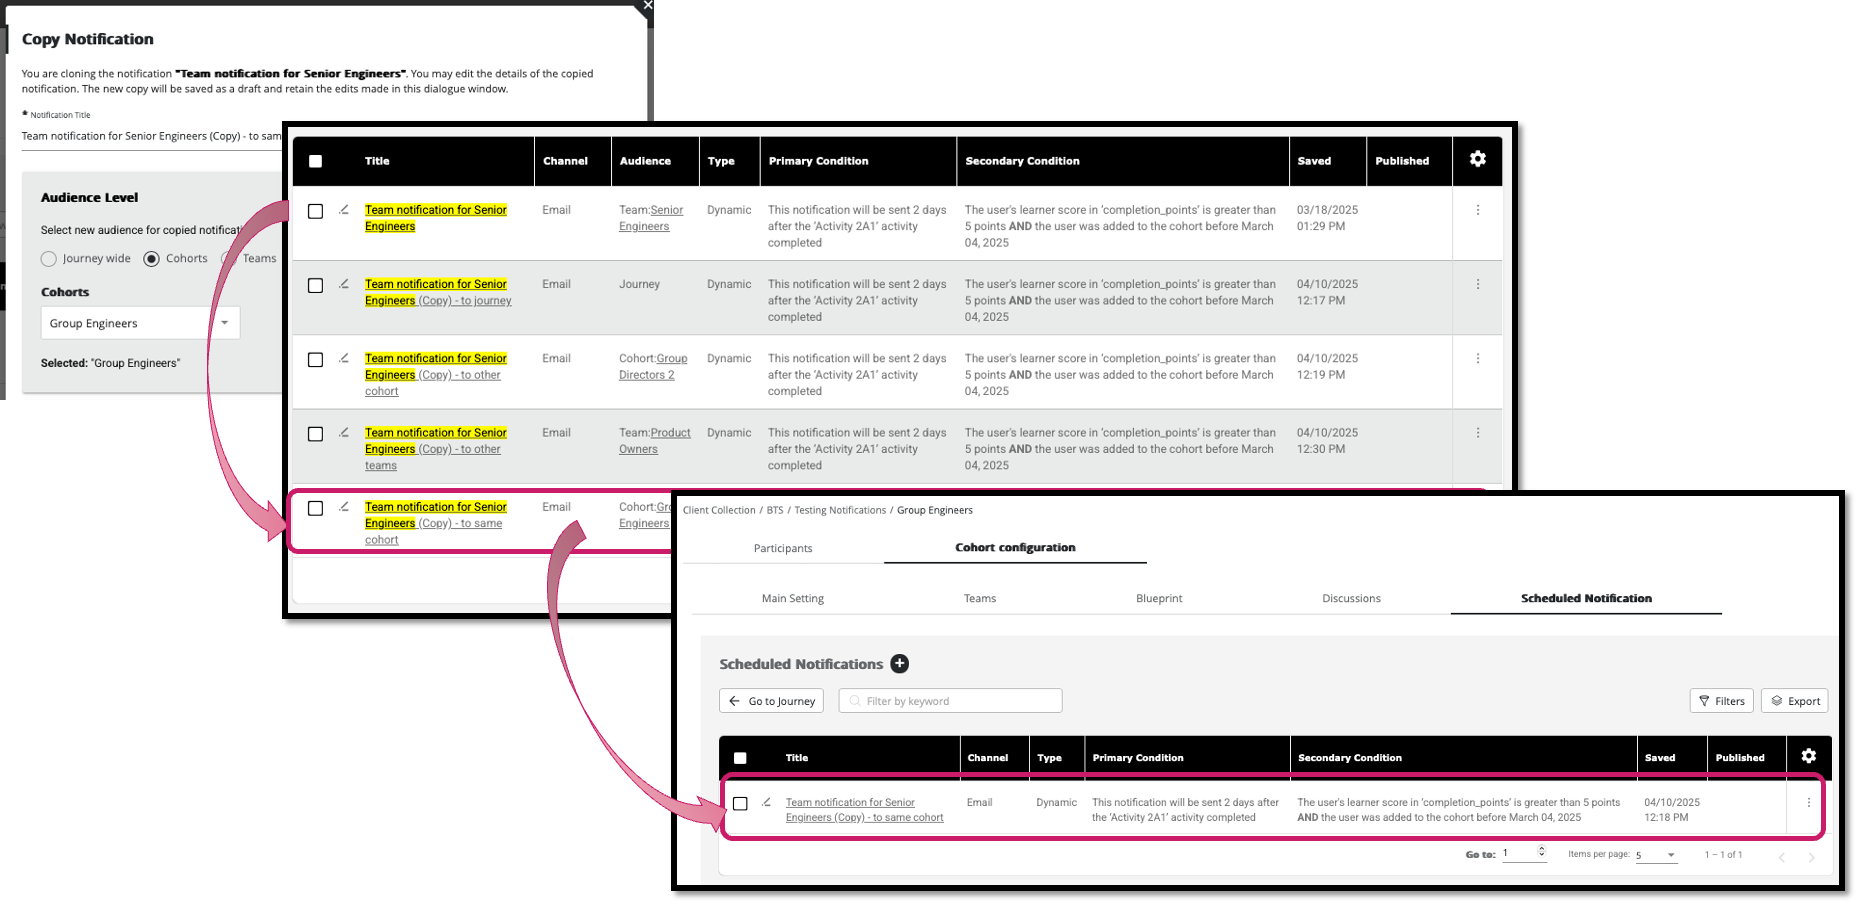1858x904 pixels.
Task: Edit pencil for 'to same cohort' row in main list
Action: point(344,507)
